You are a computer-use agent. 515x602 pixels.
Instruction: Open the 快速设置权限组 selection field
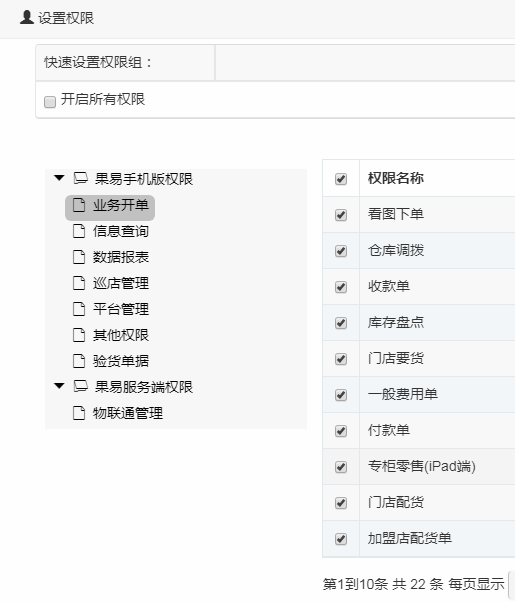click(365, 63)
